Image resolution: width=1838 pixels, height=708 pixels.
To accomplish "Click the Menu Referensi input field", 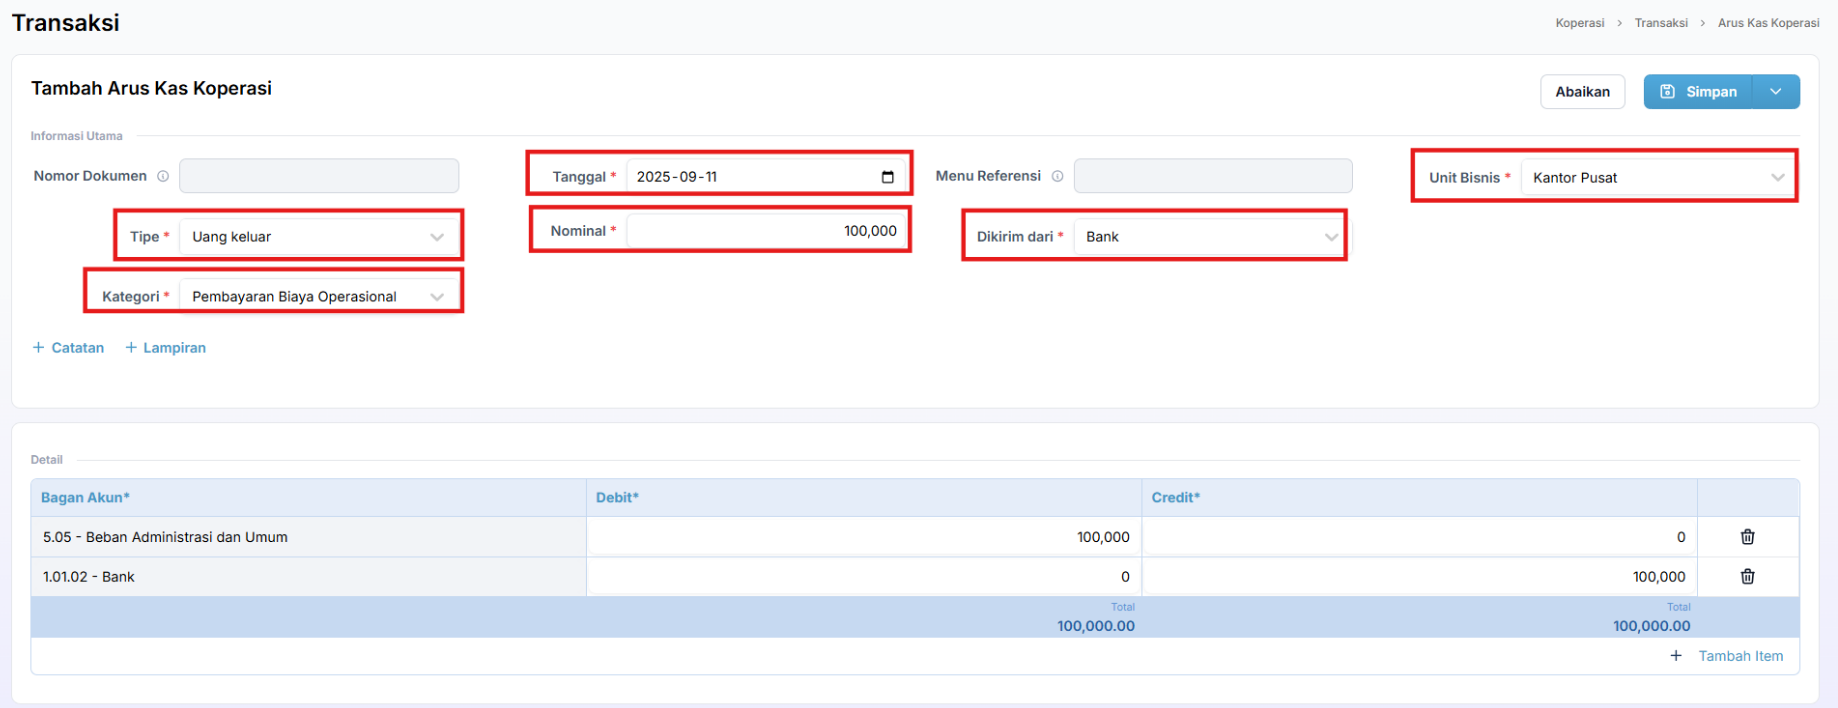I will tap(1213, 176).
